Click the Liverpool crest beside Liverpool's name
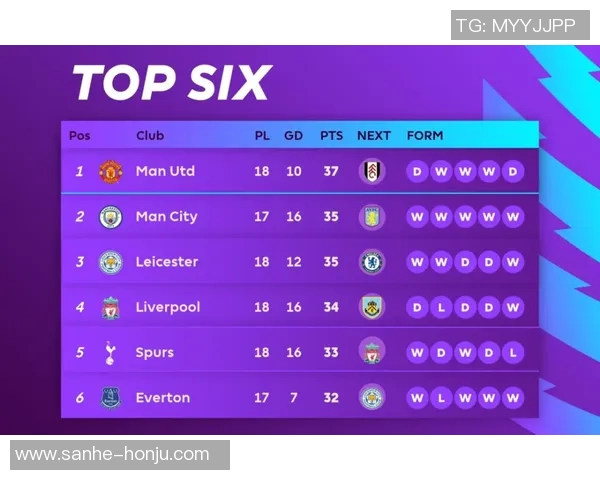Viewport: 600px width, 480px height. 110,307
